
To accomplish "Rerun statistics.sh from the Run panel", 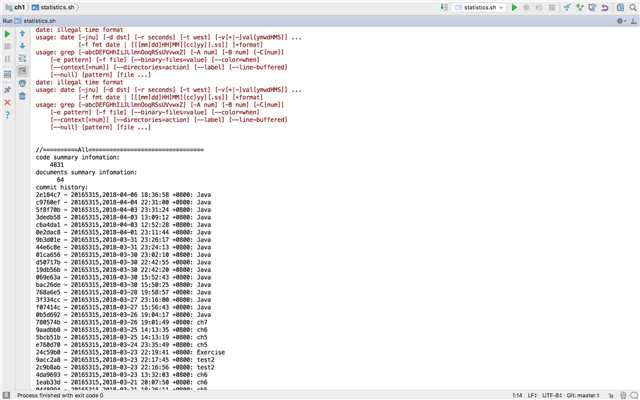I will (7, 34).
